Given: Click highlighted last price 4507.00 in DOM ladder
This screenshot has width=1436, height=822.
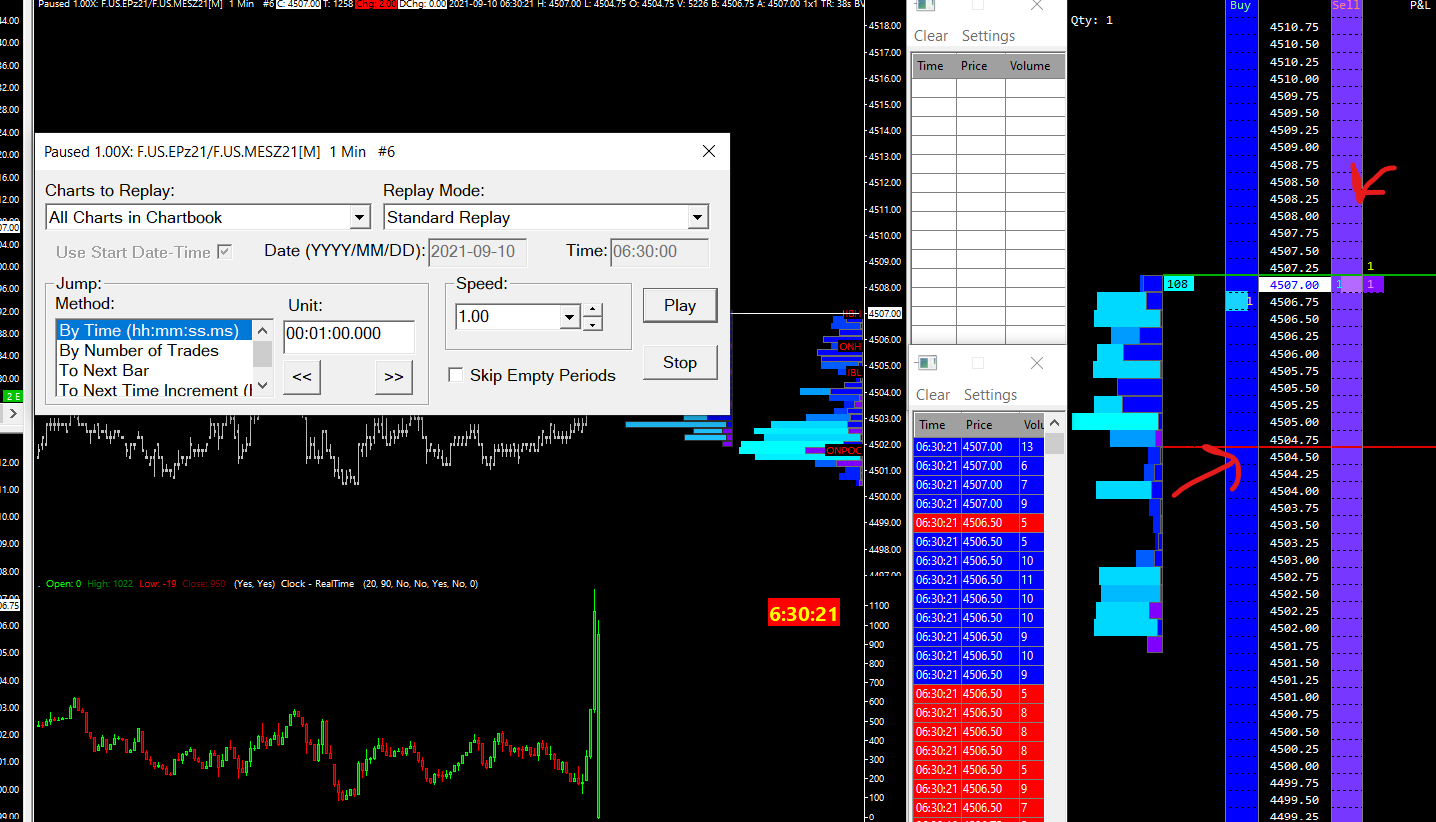Looking at the screenshot, I should 1294,285.
